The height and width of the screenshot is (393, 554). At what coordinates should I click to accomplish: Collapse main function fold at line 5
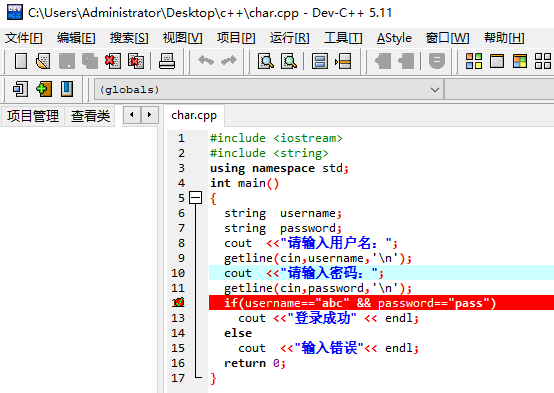[x=195, y=198]
